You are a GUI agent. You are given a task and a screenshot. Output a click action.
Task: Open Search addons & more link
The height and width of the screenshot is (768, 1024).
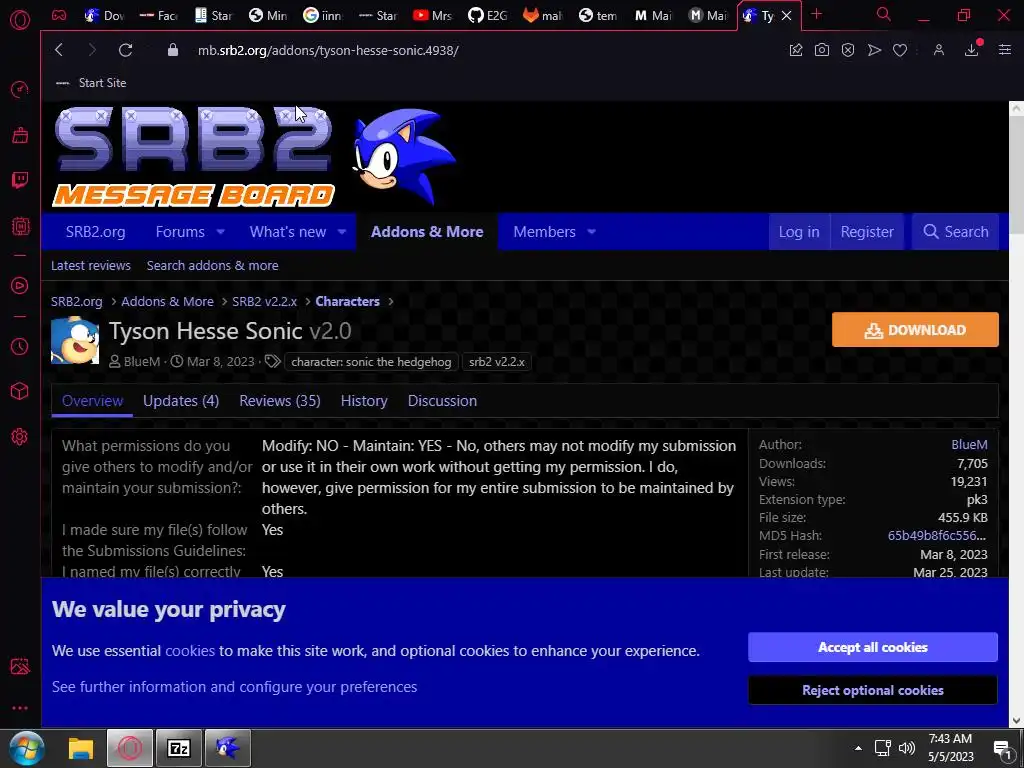[x=212, y=266]
